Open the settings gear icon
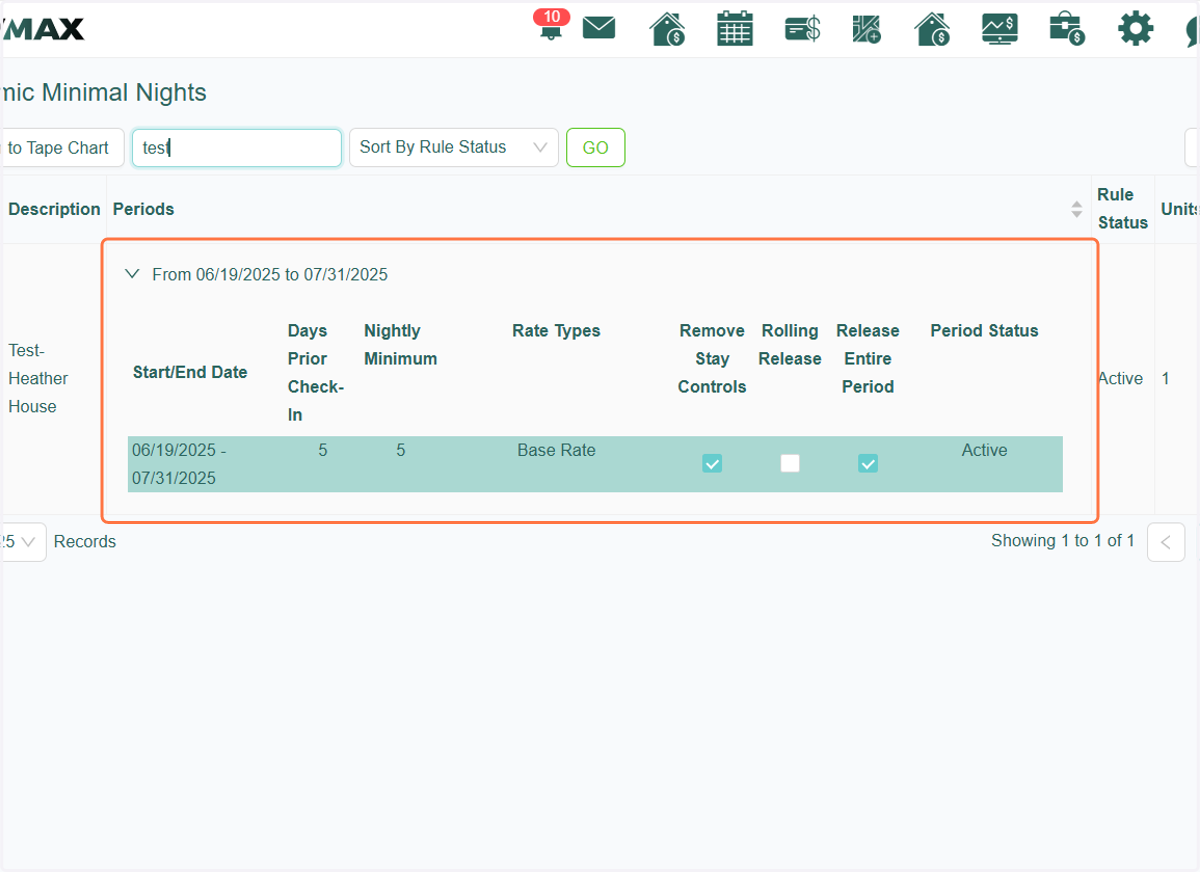Image resolution: width=1200 pixels, height=872 pixels. click(1135, 28)
